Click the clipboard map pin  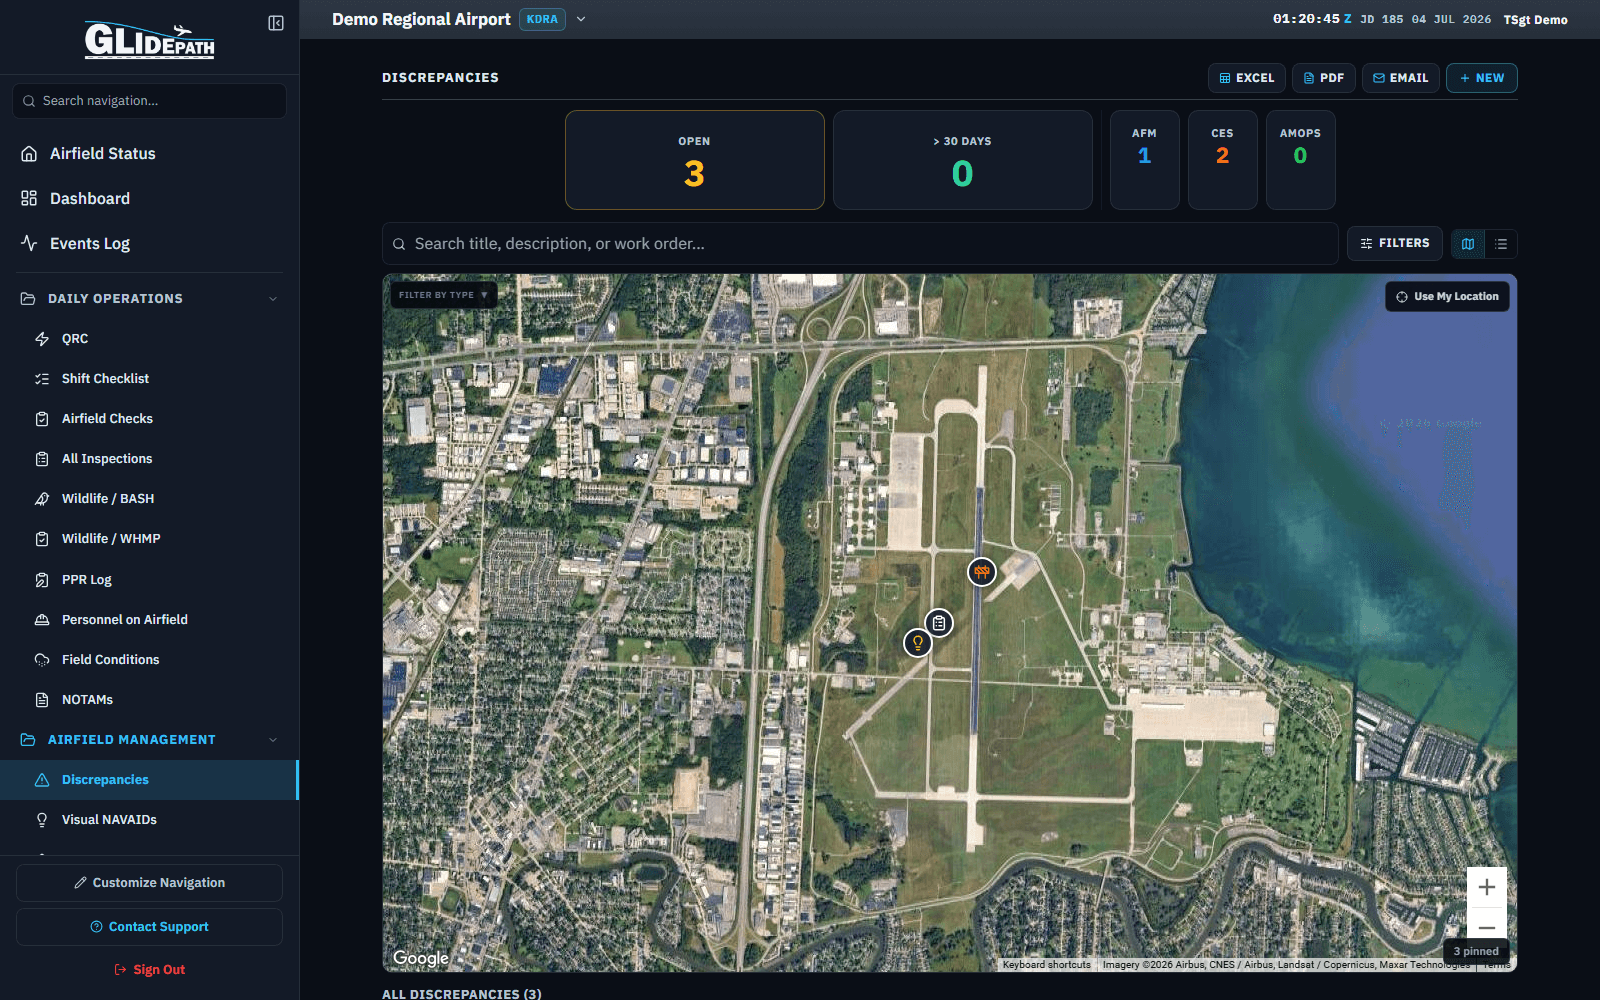click(x=939, y=623)
